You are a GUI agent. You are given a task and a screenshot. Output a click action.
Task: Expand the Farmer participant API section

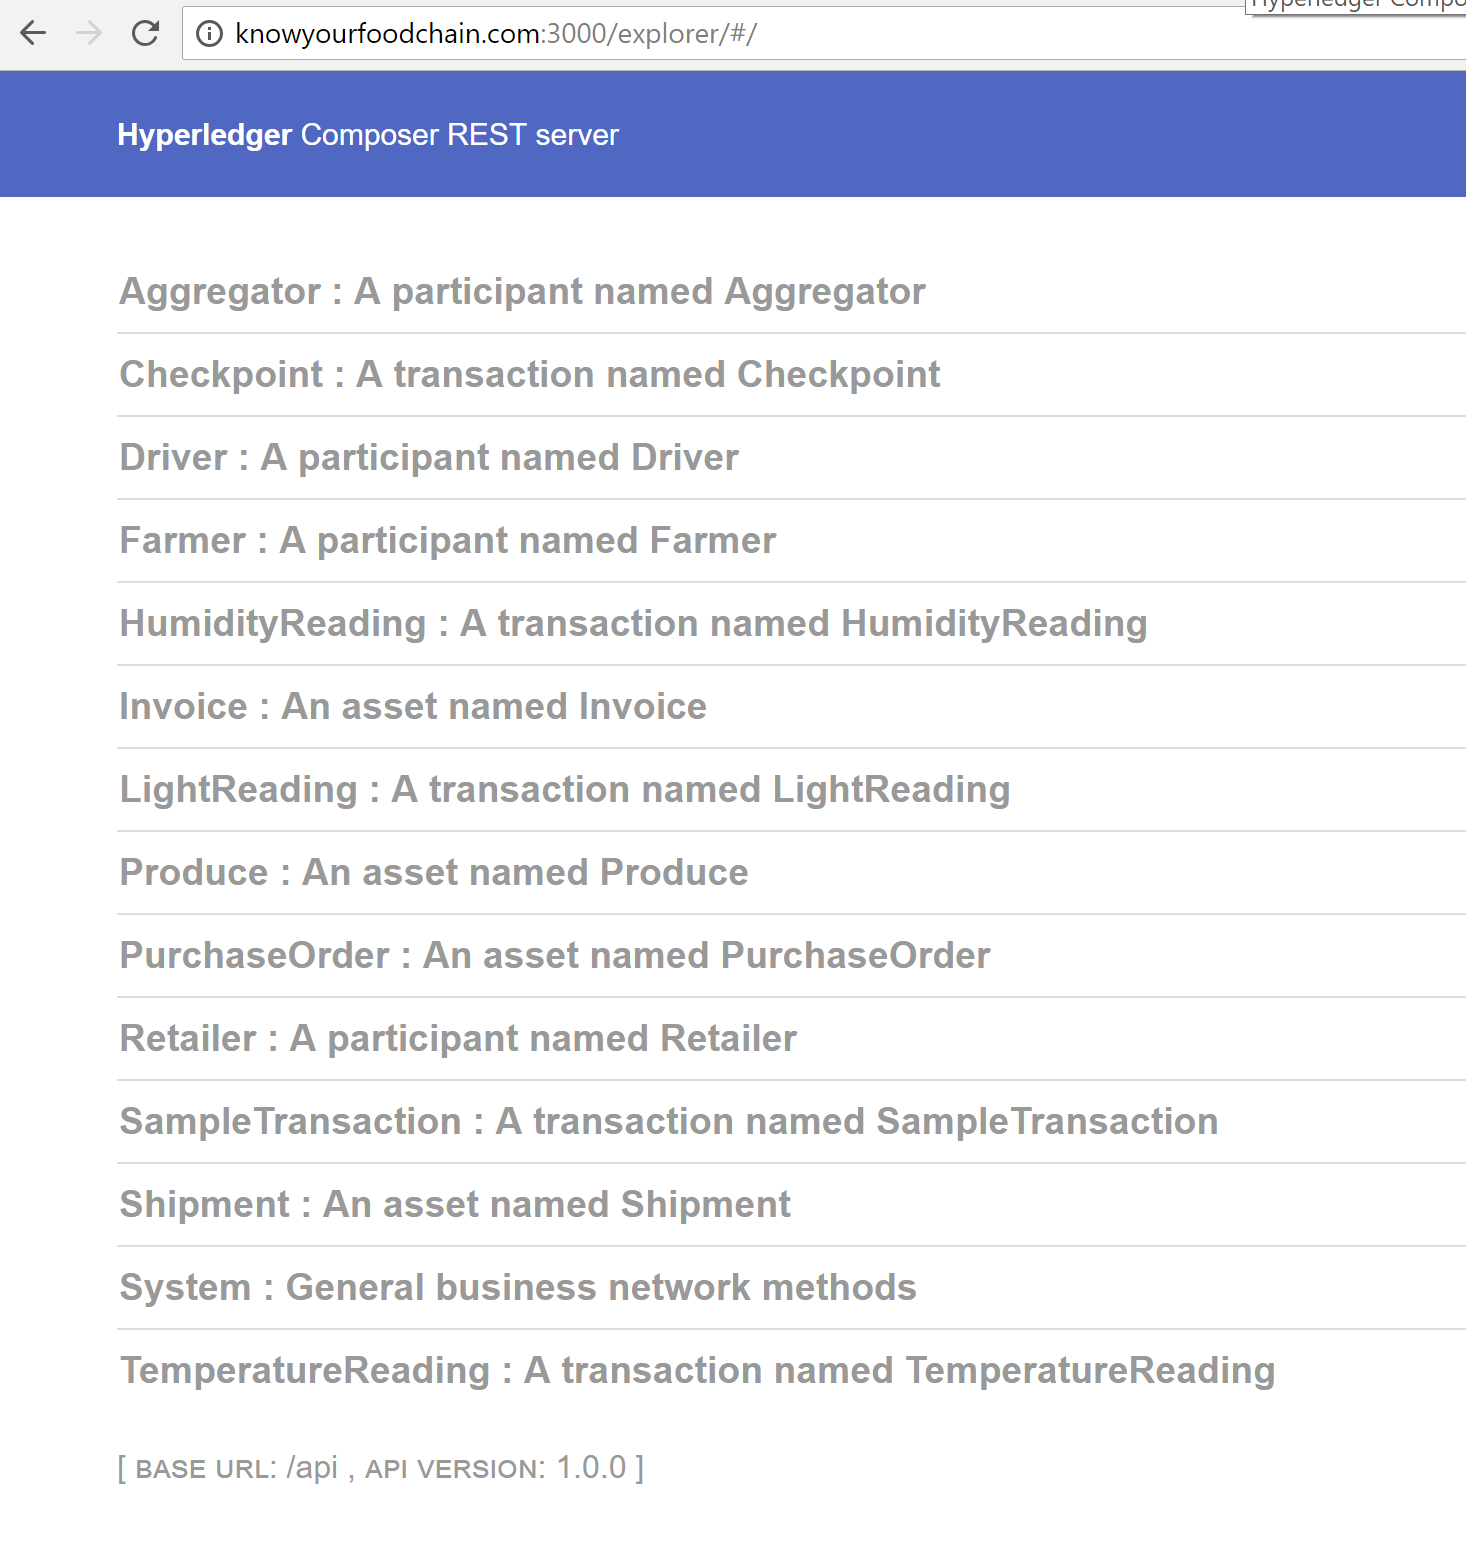click(x=446, y=540)
